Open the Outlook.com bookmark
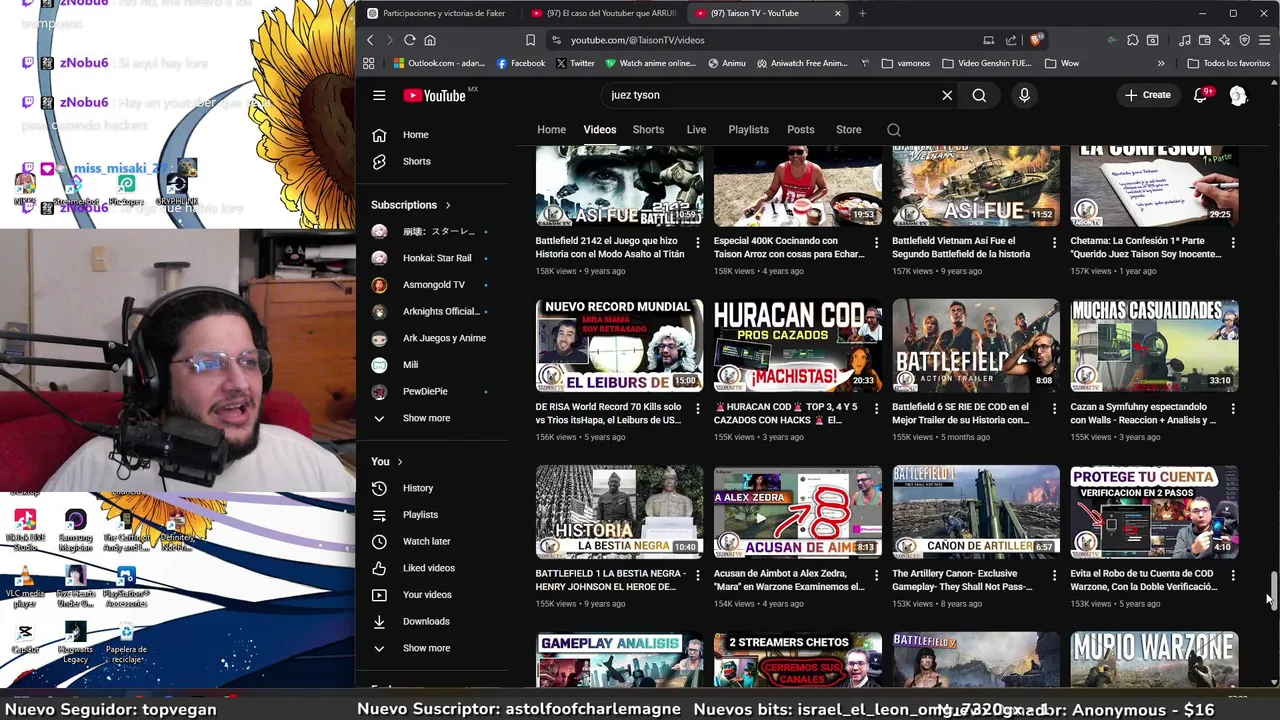This screenshot has width=1280, height=720. pos(439,63)
